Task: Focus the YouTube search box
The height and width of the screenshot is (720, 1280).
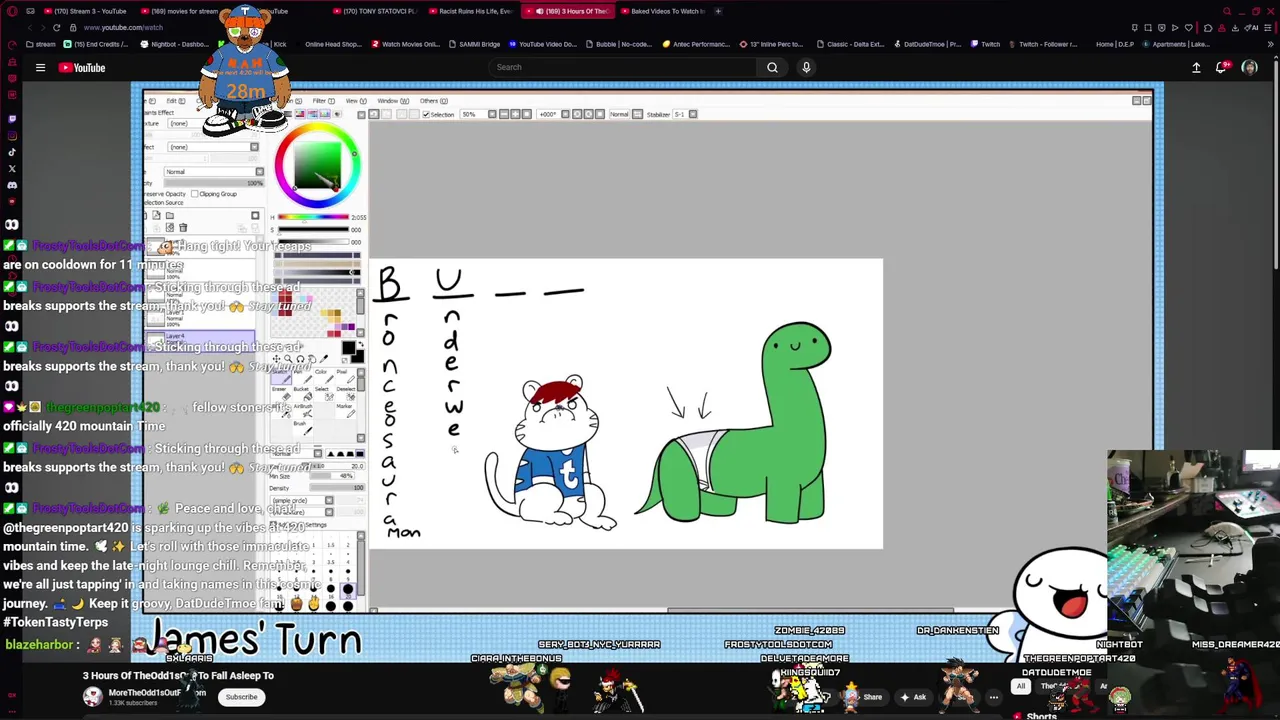Action: pos(622,67)
